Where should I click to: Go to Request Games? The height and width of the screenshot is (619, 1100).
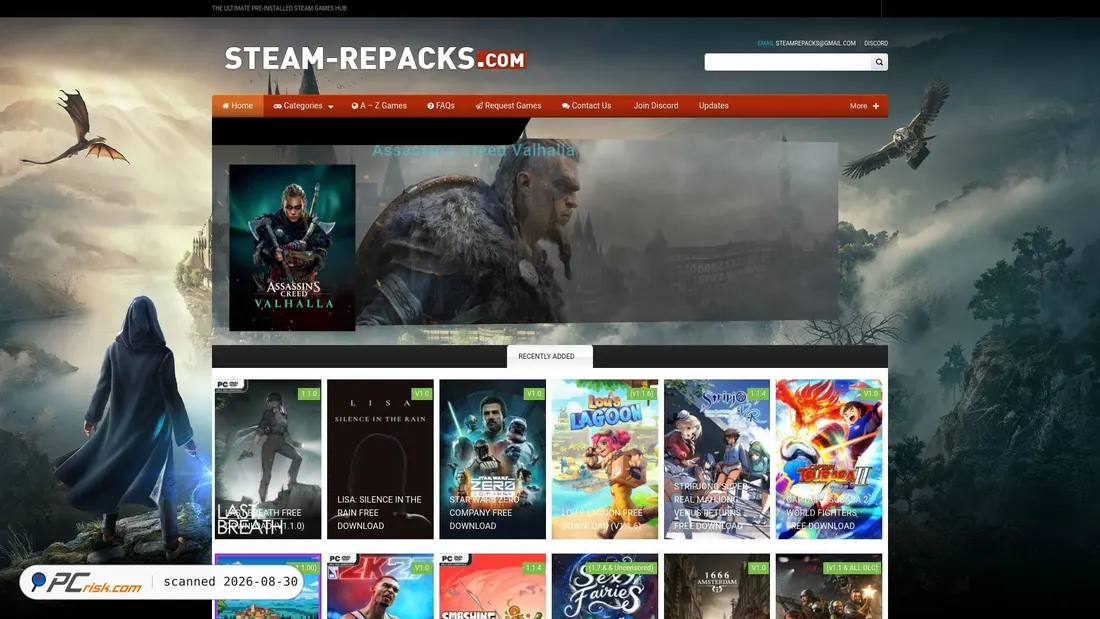tap(508, 106)
